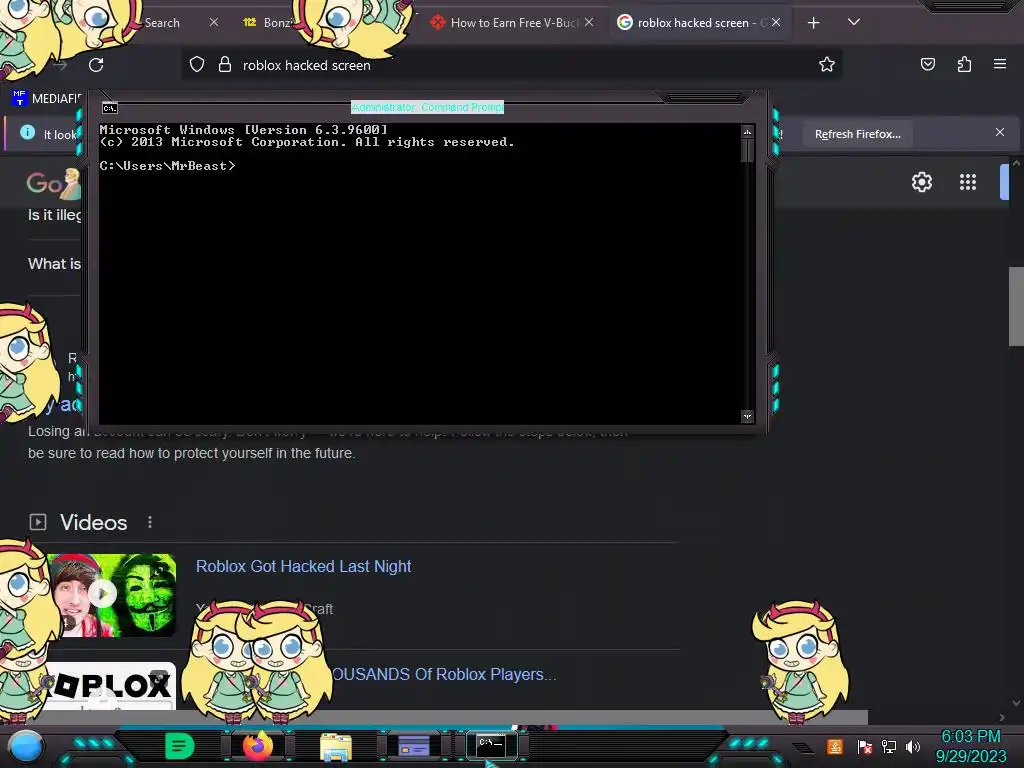
Task: Reload the page with Firefox refresh icon
Action: tap(96, 65)
